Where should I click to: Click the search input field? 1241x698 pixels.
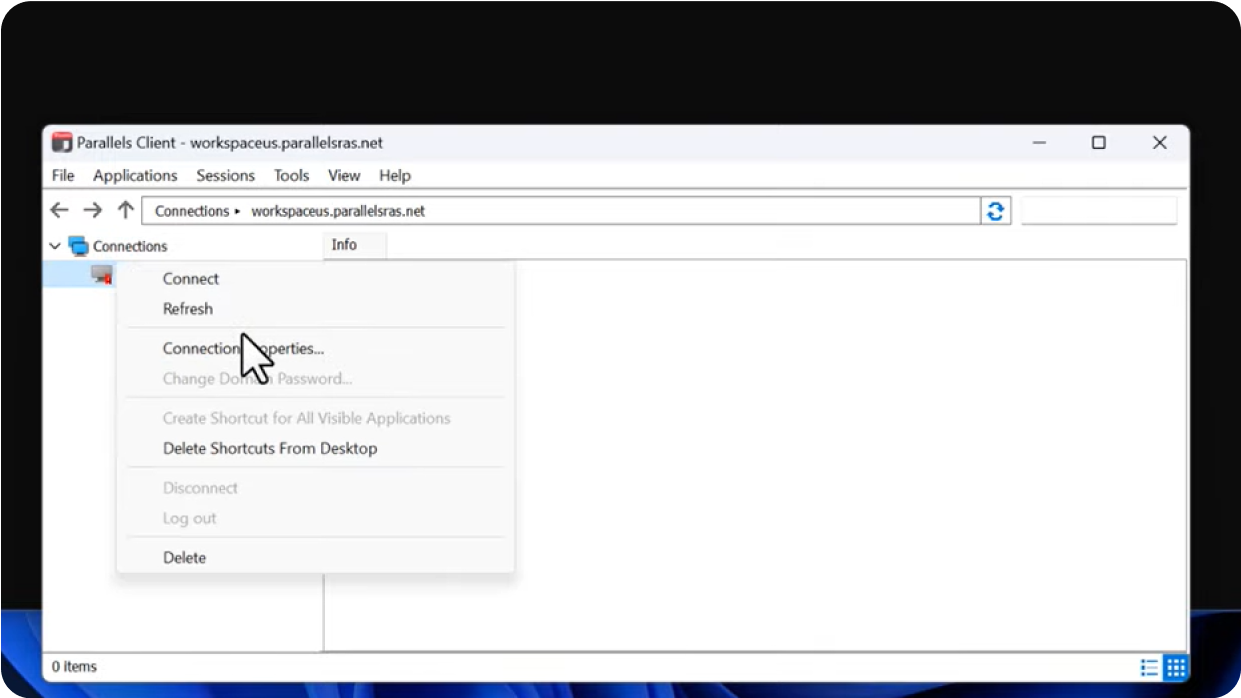(1098, 211)
